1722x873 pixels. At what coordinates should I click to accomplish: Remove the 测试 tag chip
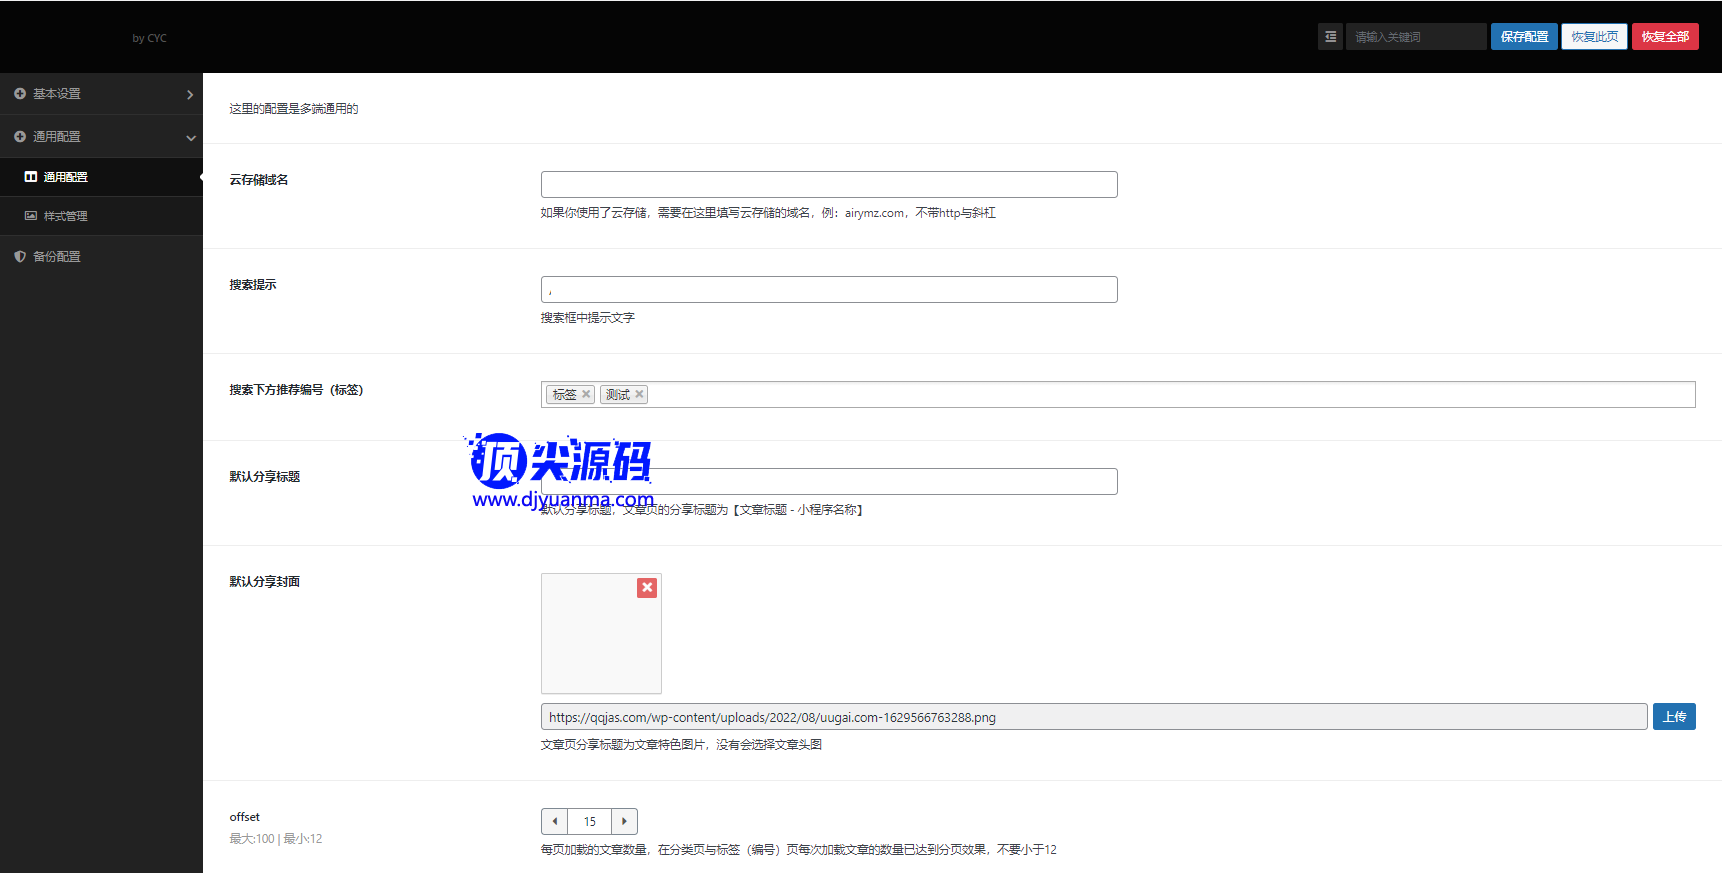639,395
